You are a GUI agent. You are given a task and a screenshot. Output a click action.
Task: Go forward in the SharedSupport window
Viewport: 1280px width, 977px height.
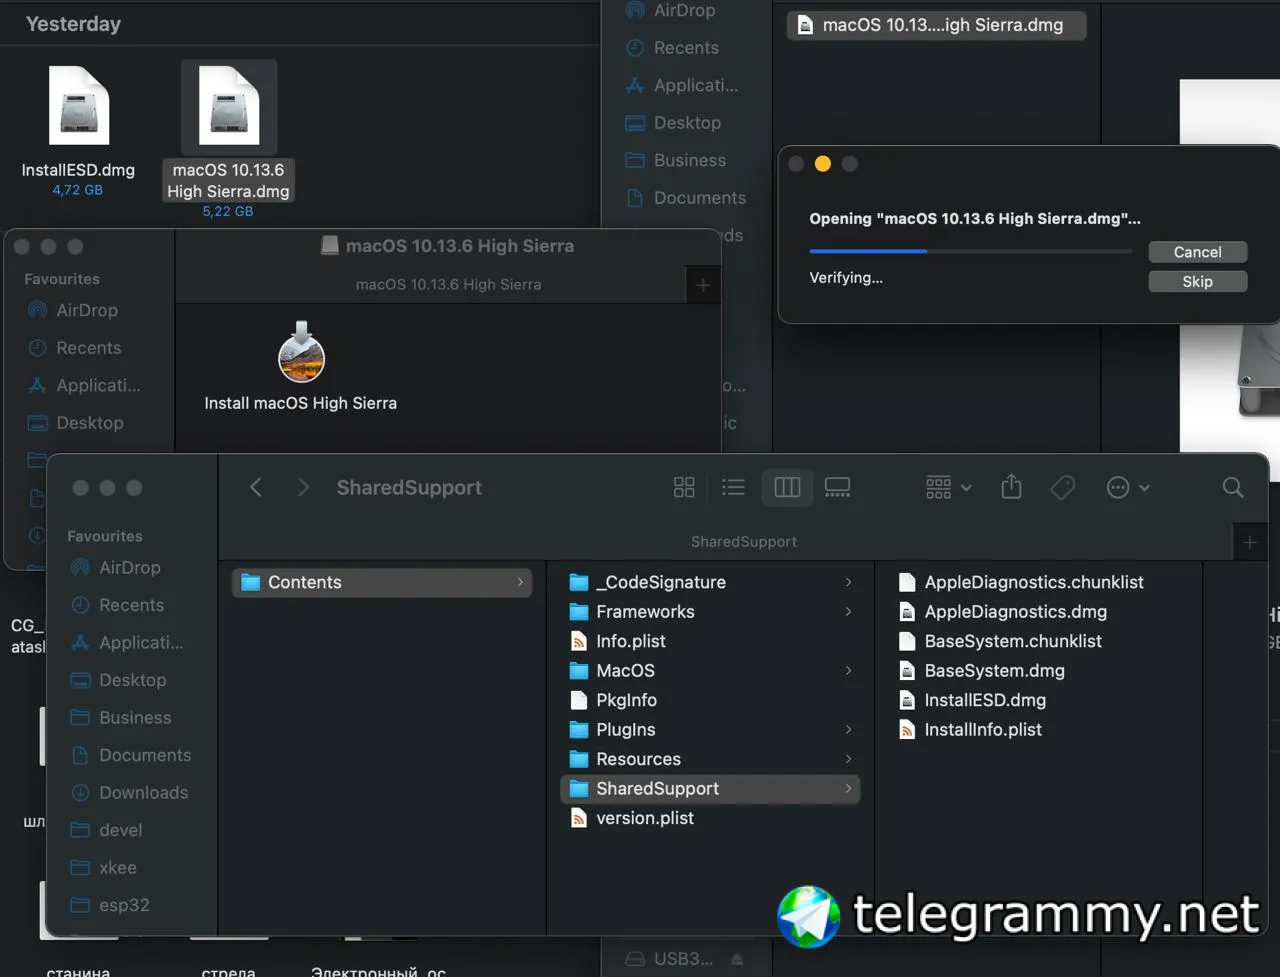303,487
